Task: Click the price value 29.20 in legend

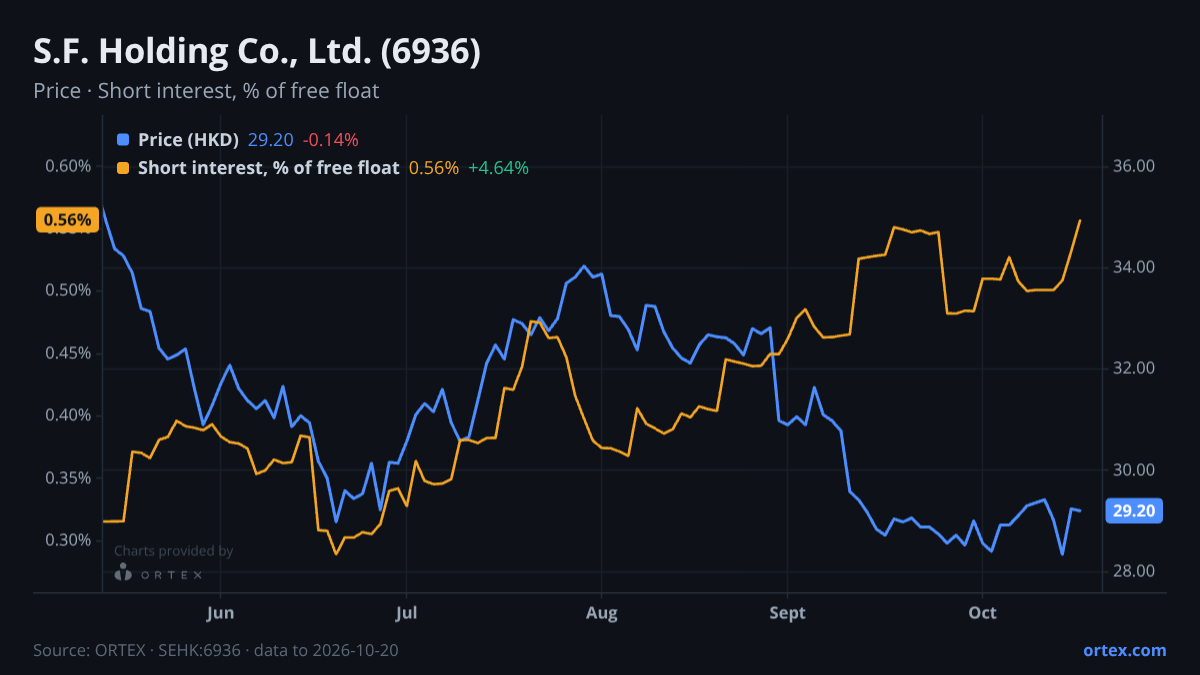Action: (x=270, y=140)
